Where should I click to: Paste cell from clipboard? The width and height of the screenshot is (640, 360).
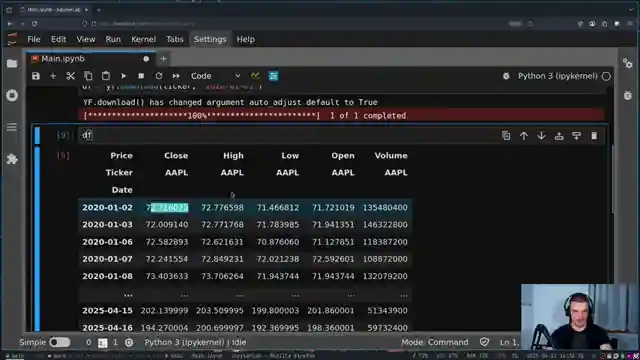[x=106, y=76]
